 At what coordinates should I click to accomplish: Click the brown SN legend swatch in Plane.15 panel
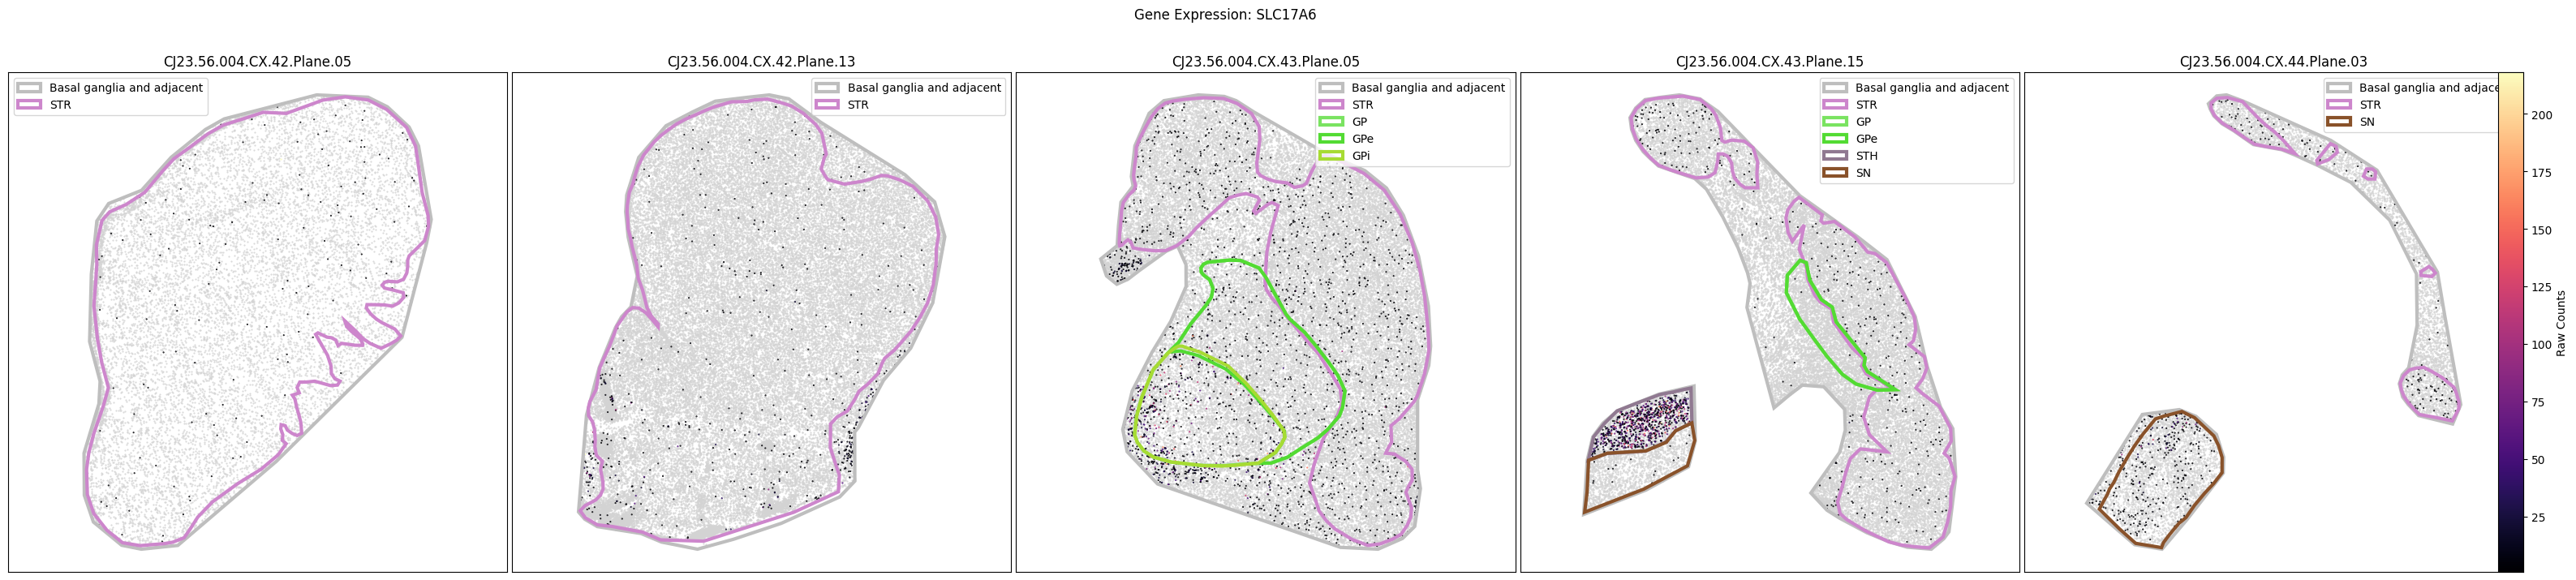point(1835,174)
